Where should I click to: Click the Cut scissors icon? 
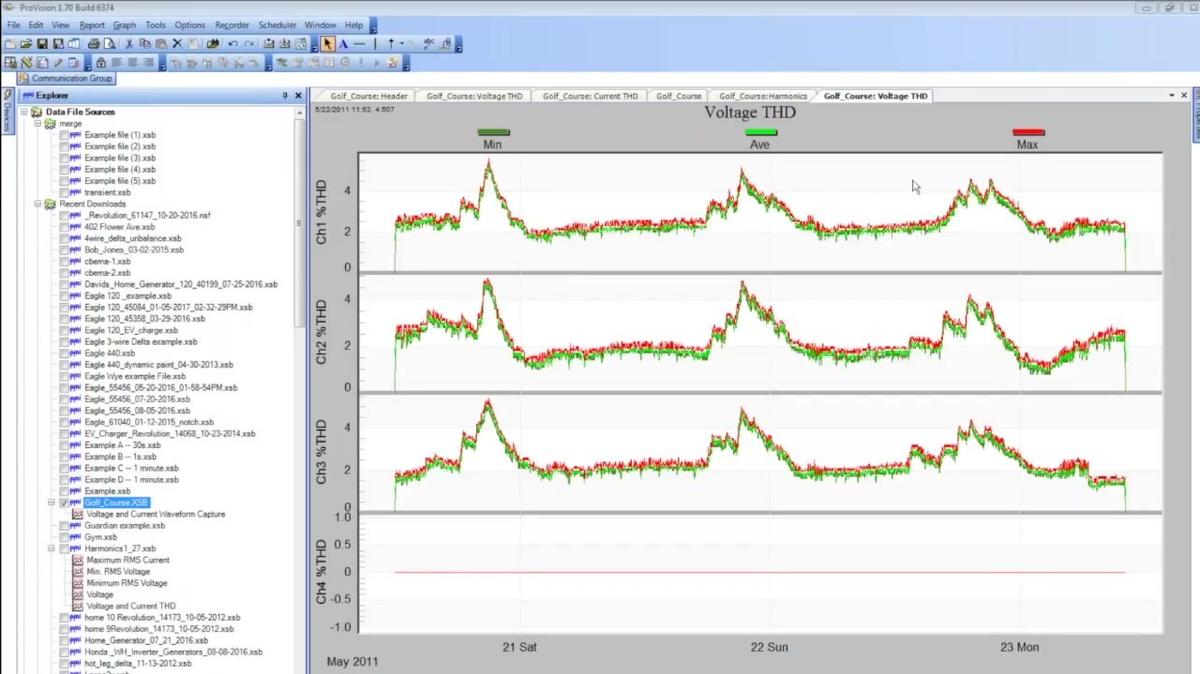coord(129,44)
